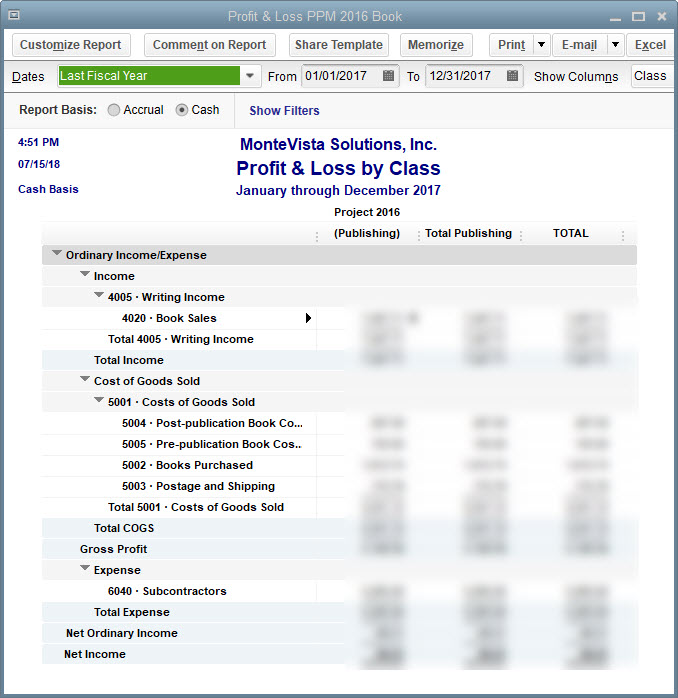The height and width of the screenshot is (698, 678).
Task: Collapse the Cost of Goods Sold section
Action: 85,379
